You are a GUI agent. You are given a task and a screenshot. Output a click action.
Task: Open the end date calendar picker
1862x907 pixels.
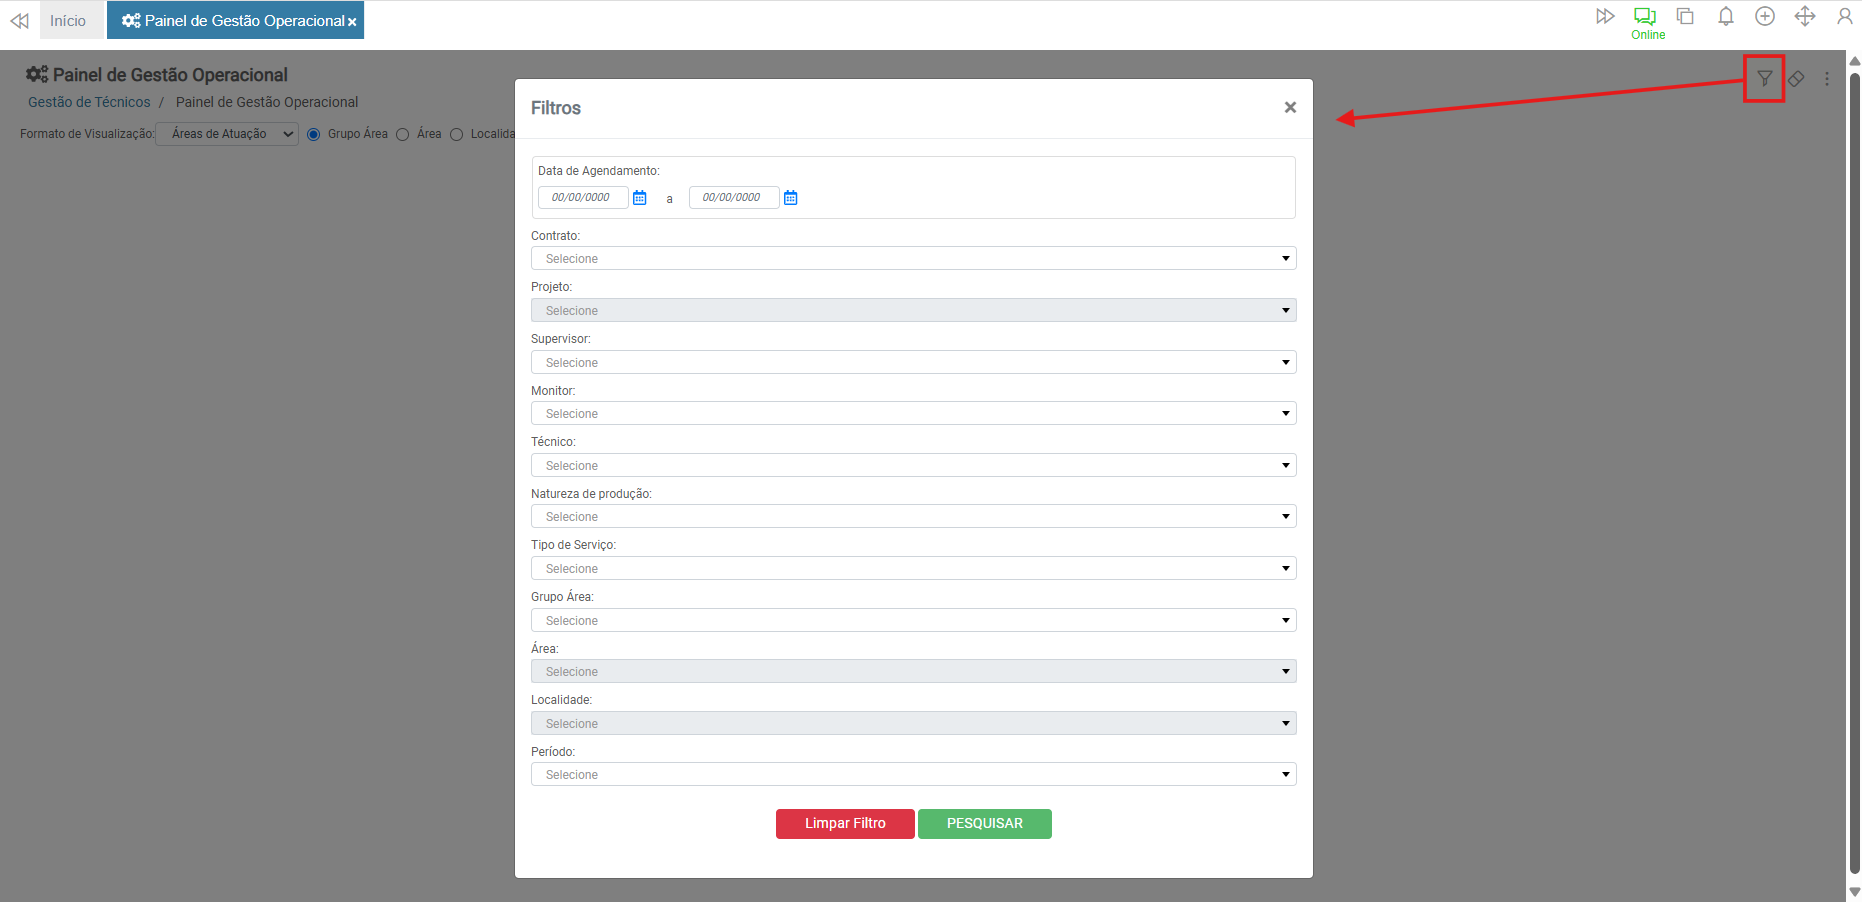click(791, 198)
